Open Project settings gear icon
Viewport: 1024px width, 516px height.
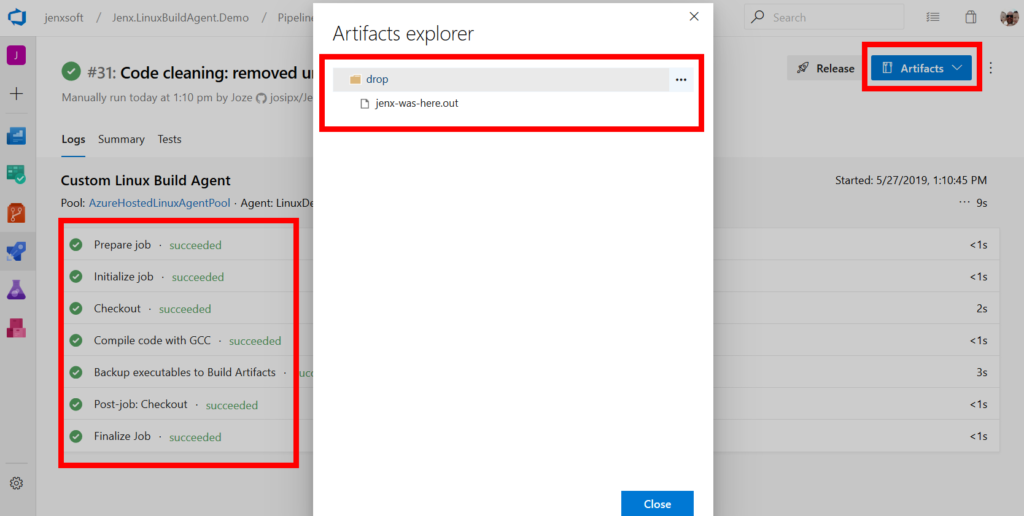(x=16, y=483)
